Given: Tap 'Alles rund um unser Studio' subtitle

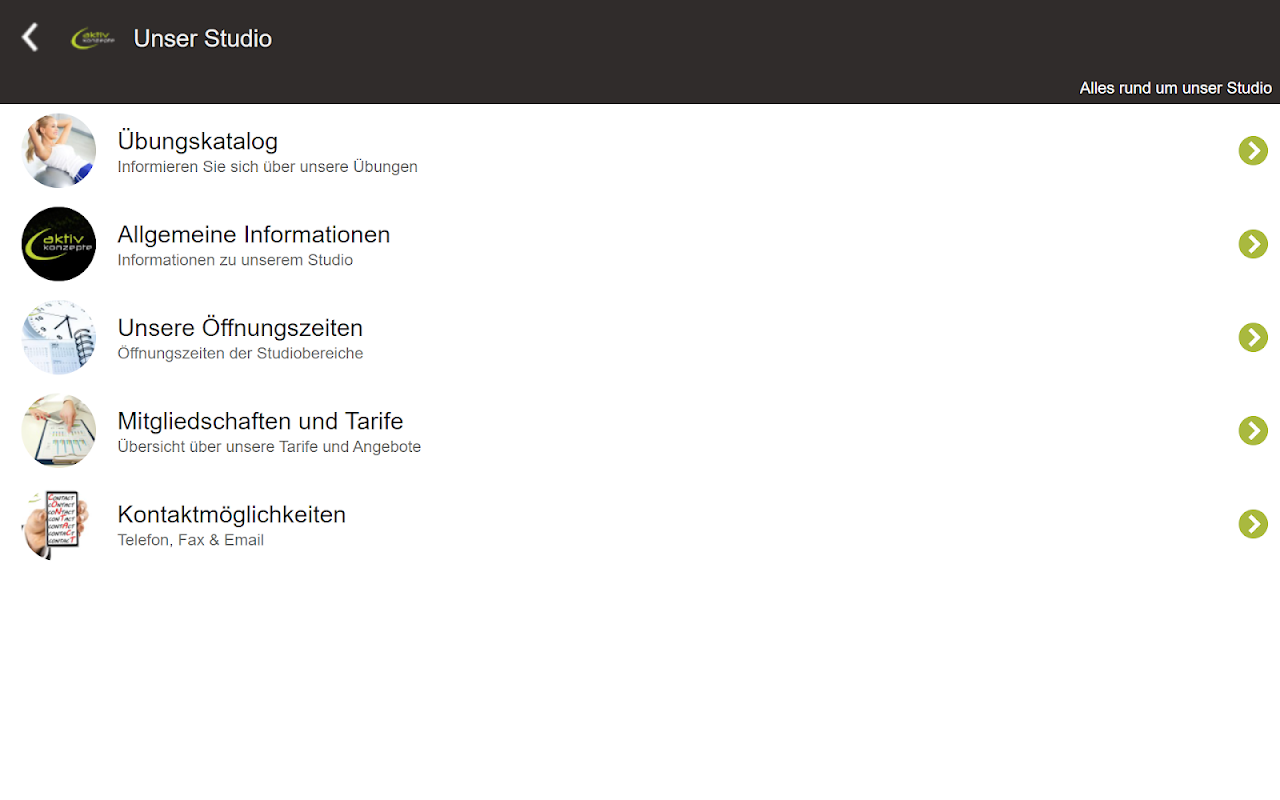Looking at the screenshot, I should 1176,88.
